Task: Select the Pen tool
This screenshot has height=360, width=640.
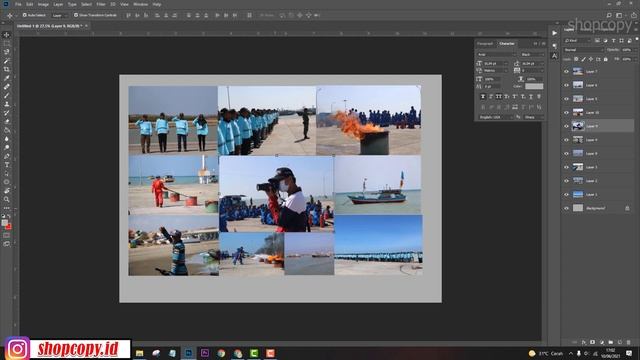Action: tap(7, 156)
